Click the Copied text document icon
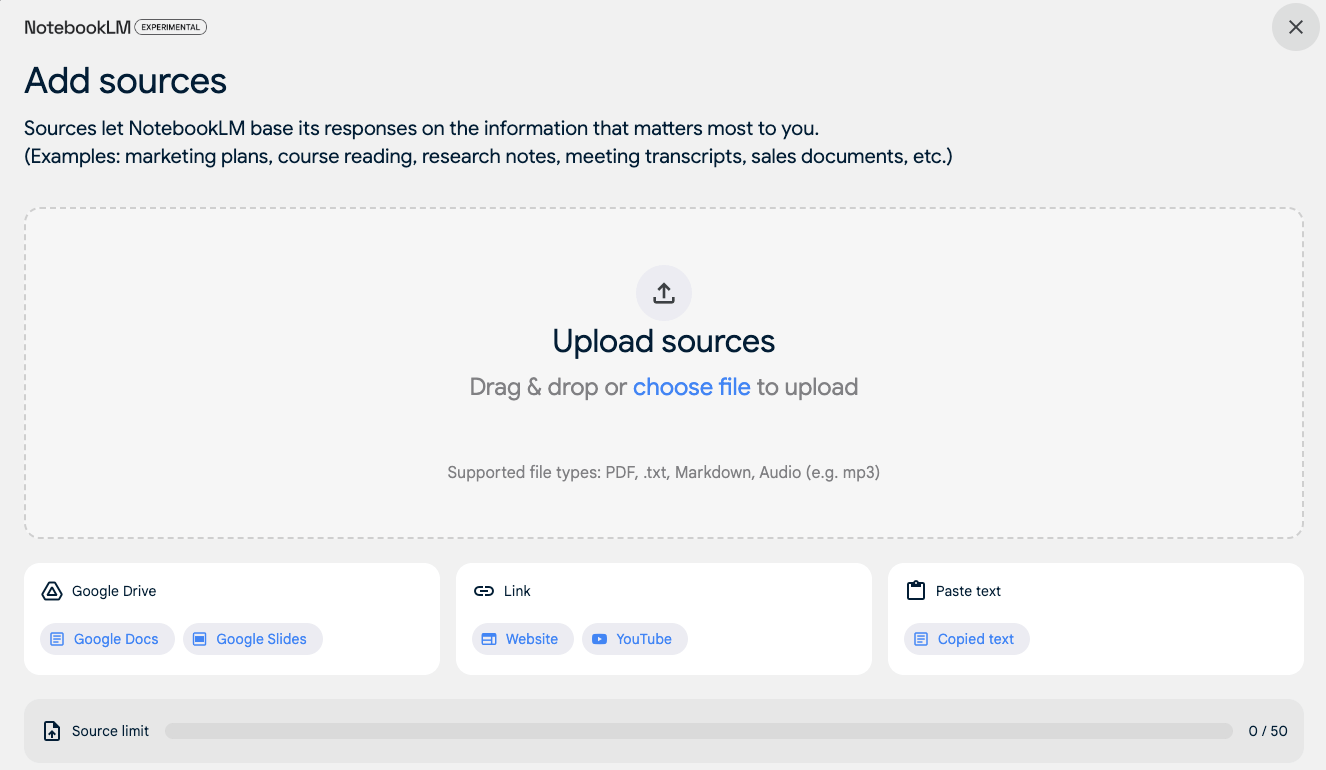Image resolution: width=1326 pixels, height=770 pixels. pos(922,639)
